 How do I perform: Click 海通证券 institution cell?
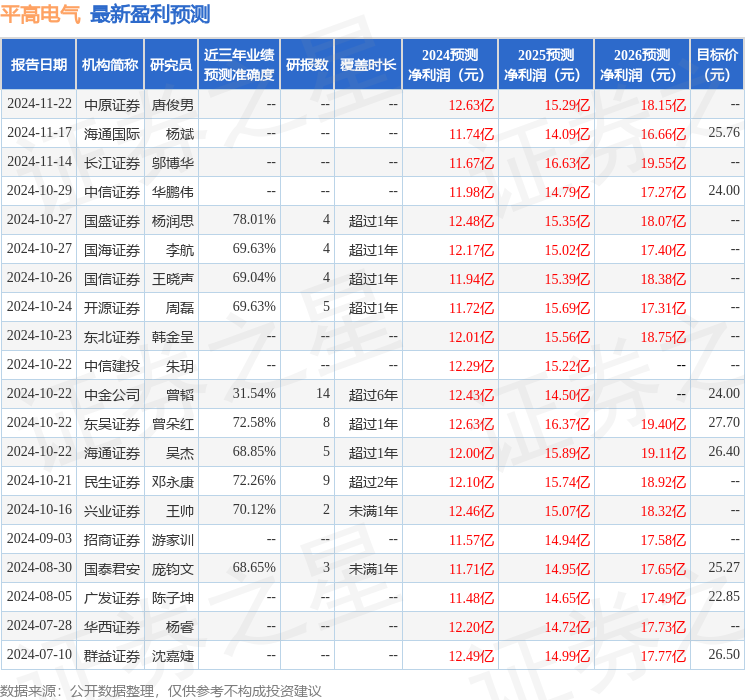(112, 452)
